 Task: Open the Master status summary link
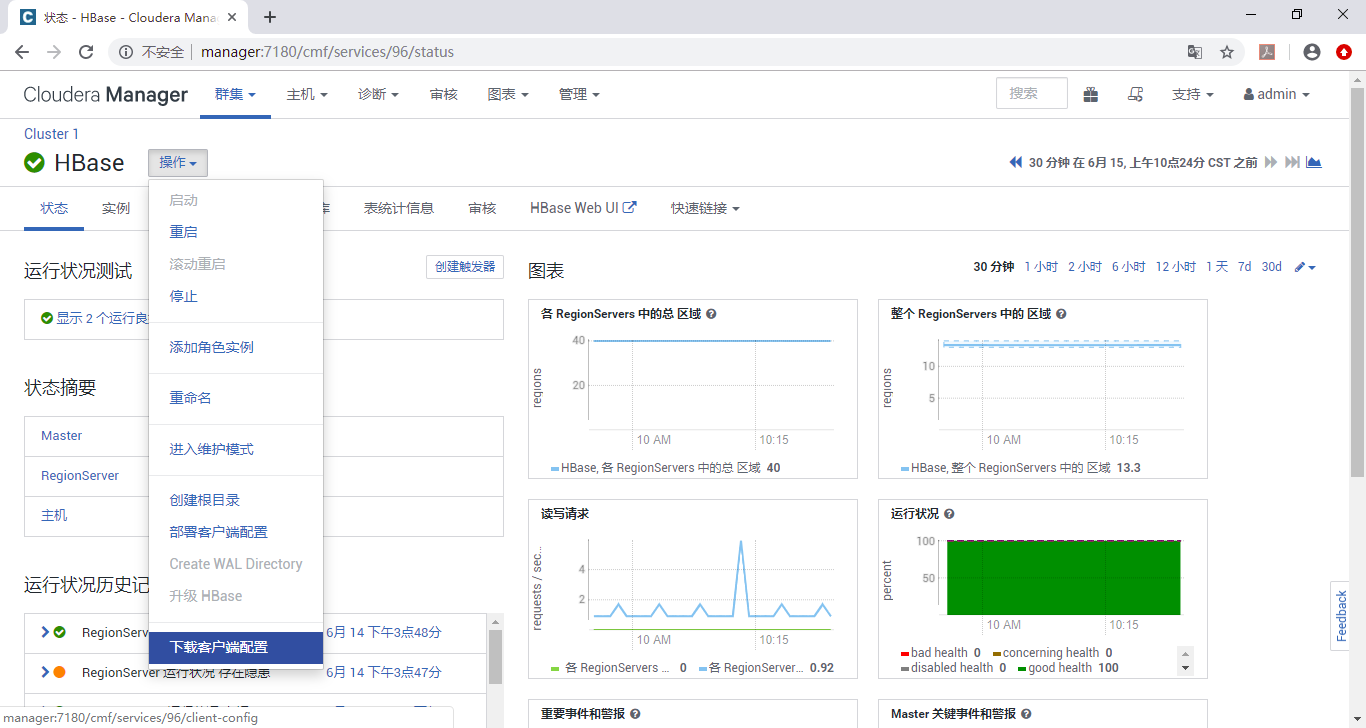62,436
